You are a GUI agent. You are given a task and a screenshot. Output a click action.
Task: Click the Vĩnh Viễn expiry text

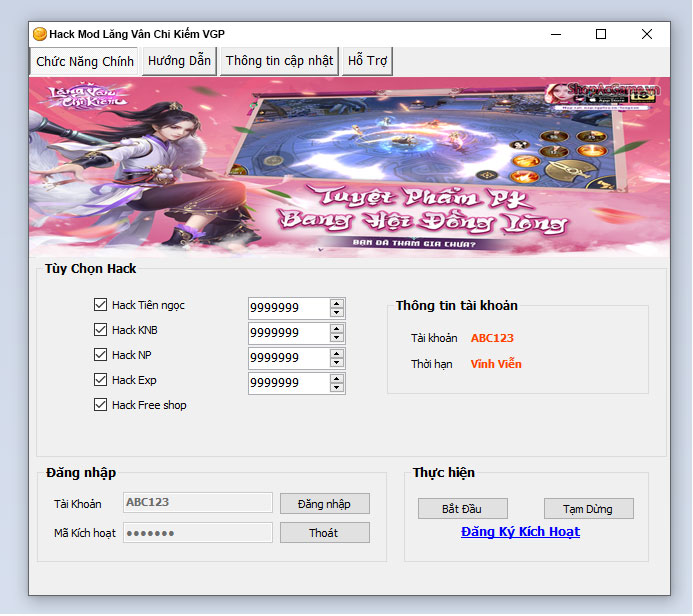tap(496, 364)
